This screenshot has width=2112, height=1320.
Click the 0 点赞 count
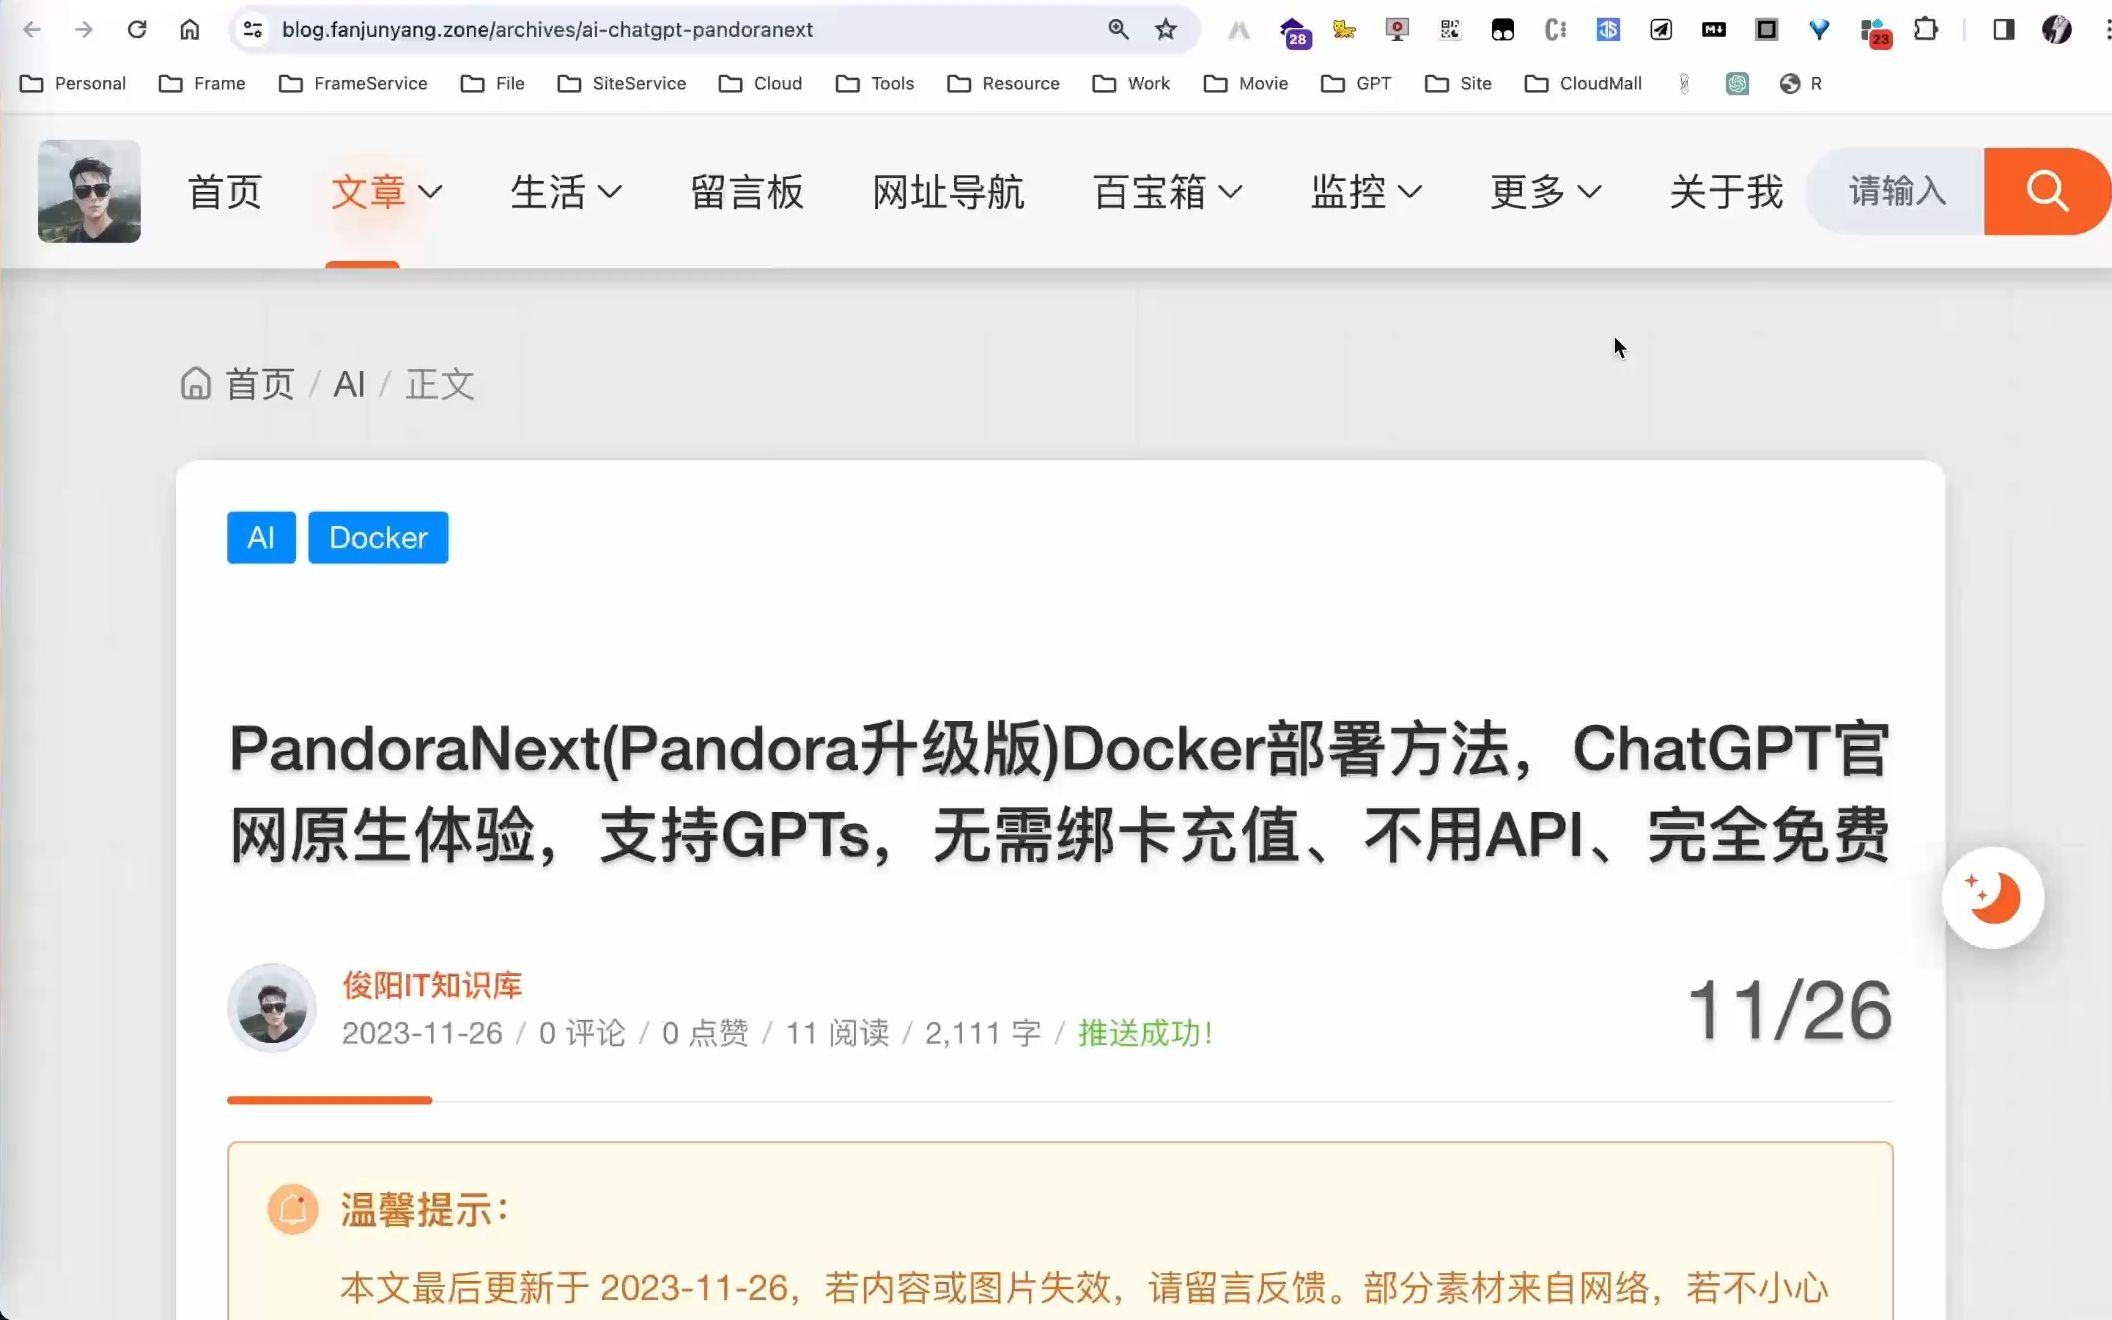click(705, 1033)
